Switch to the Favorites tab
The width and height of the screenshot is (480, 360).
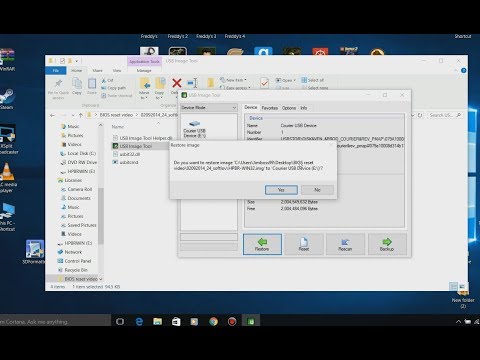(x=269, y=108)
